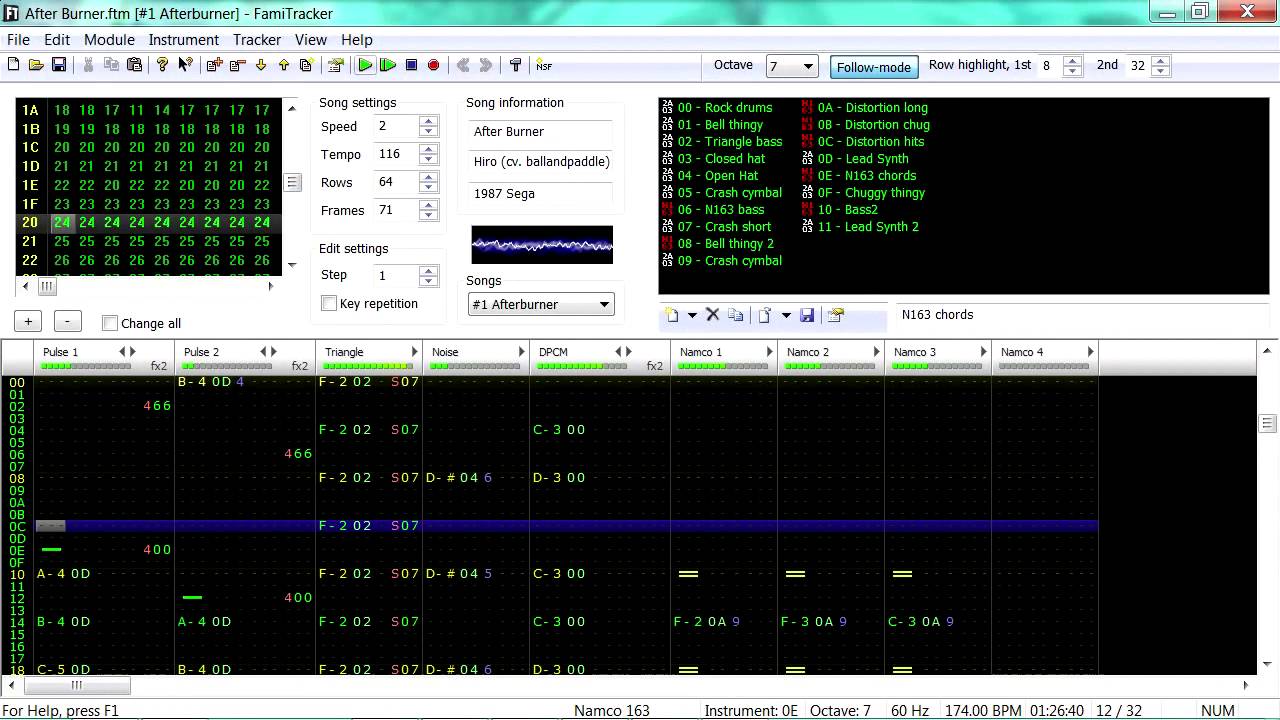
Task: Play and loop the current pattern
Action: coord(388,65)
